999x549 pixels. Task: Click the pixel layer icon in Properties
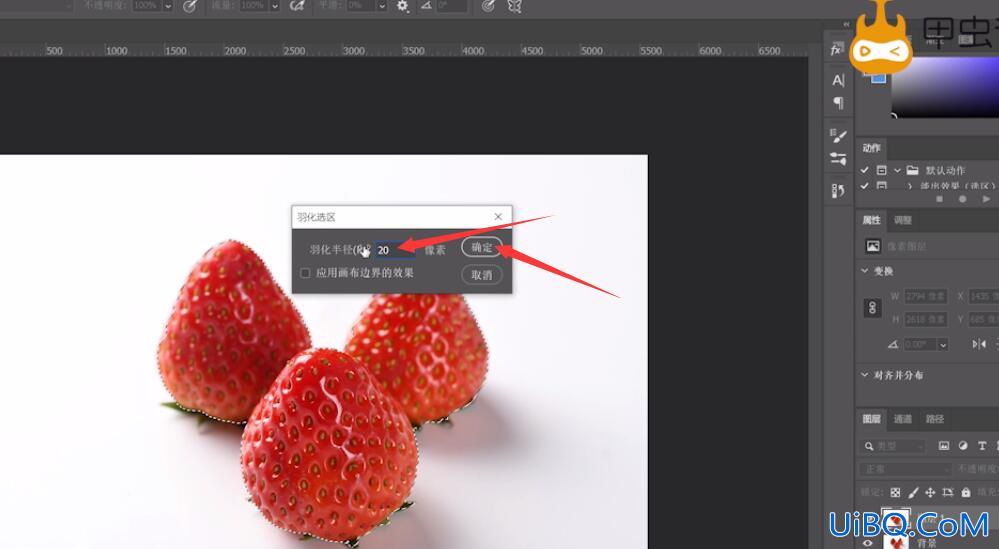point(873,246)
